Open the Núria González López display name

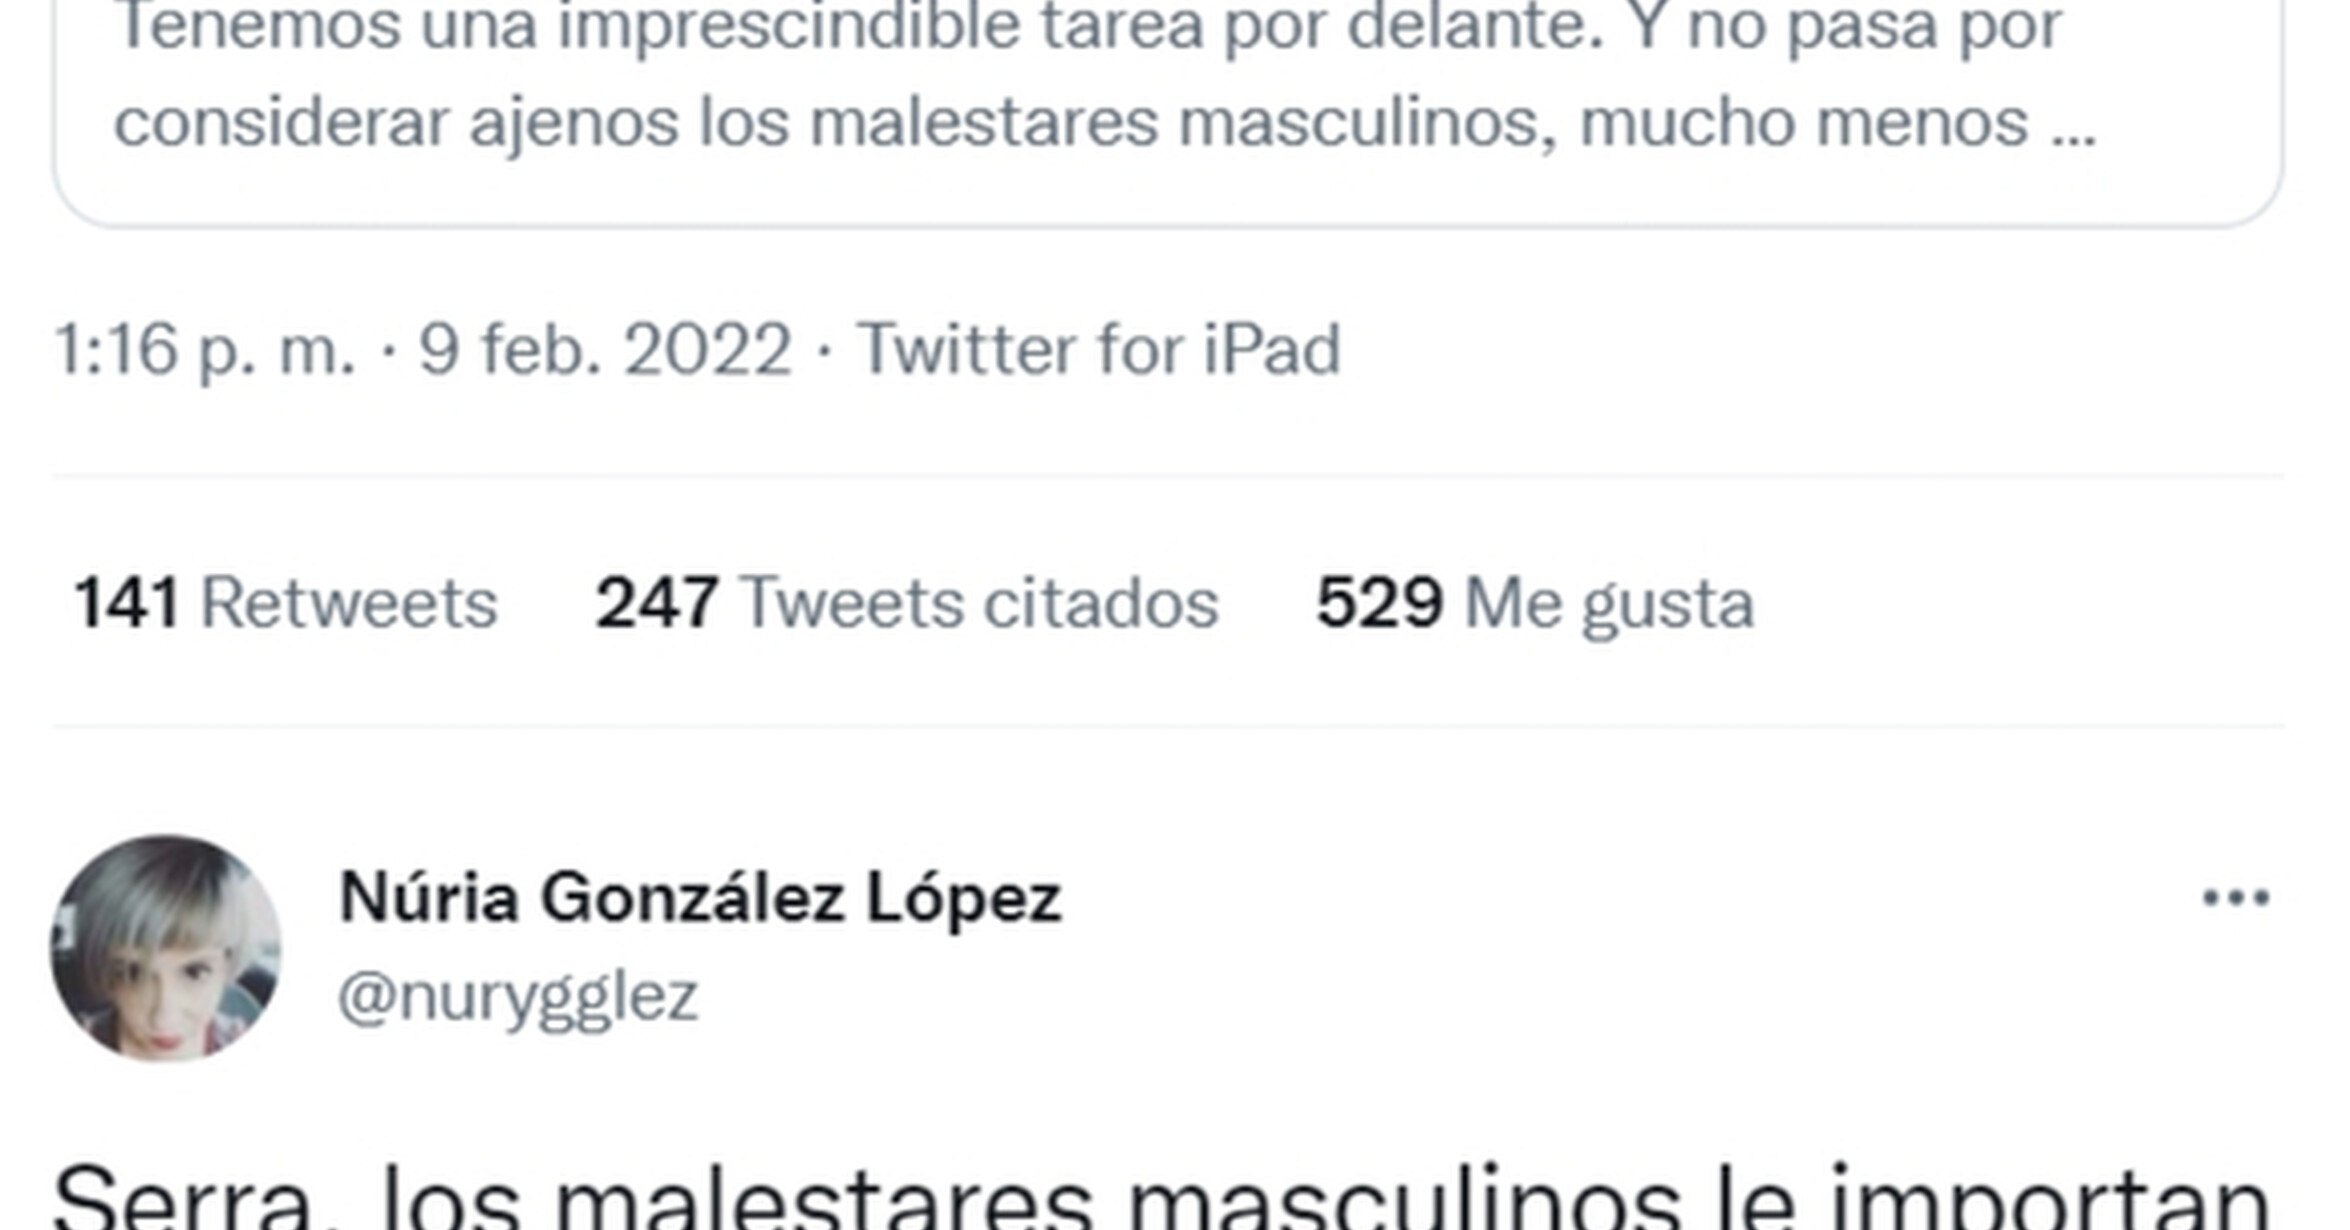coord(700,898)
